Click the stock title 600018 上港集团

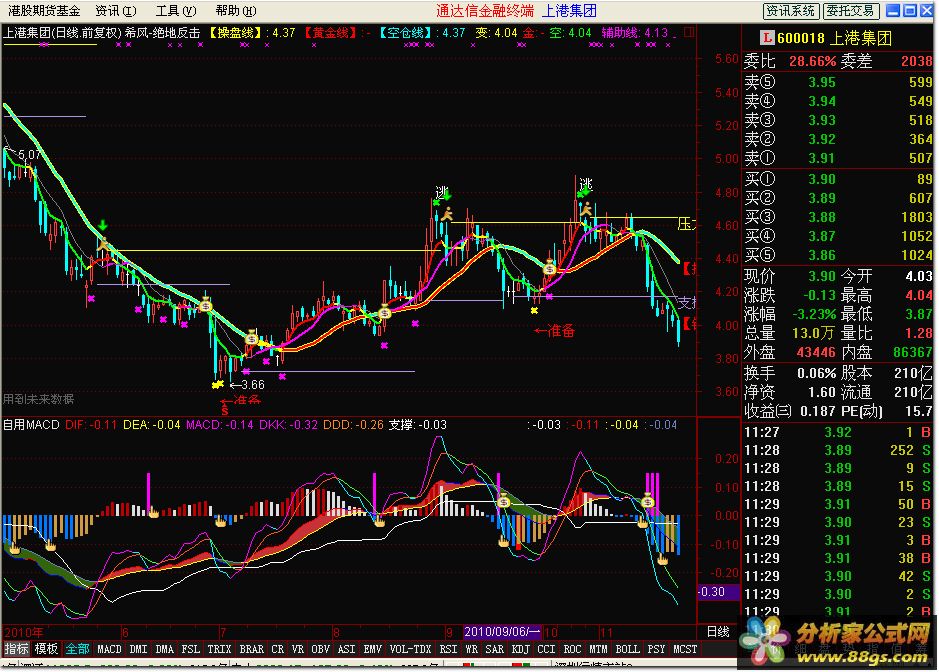tap(834, 38)
